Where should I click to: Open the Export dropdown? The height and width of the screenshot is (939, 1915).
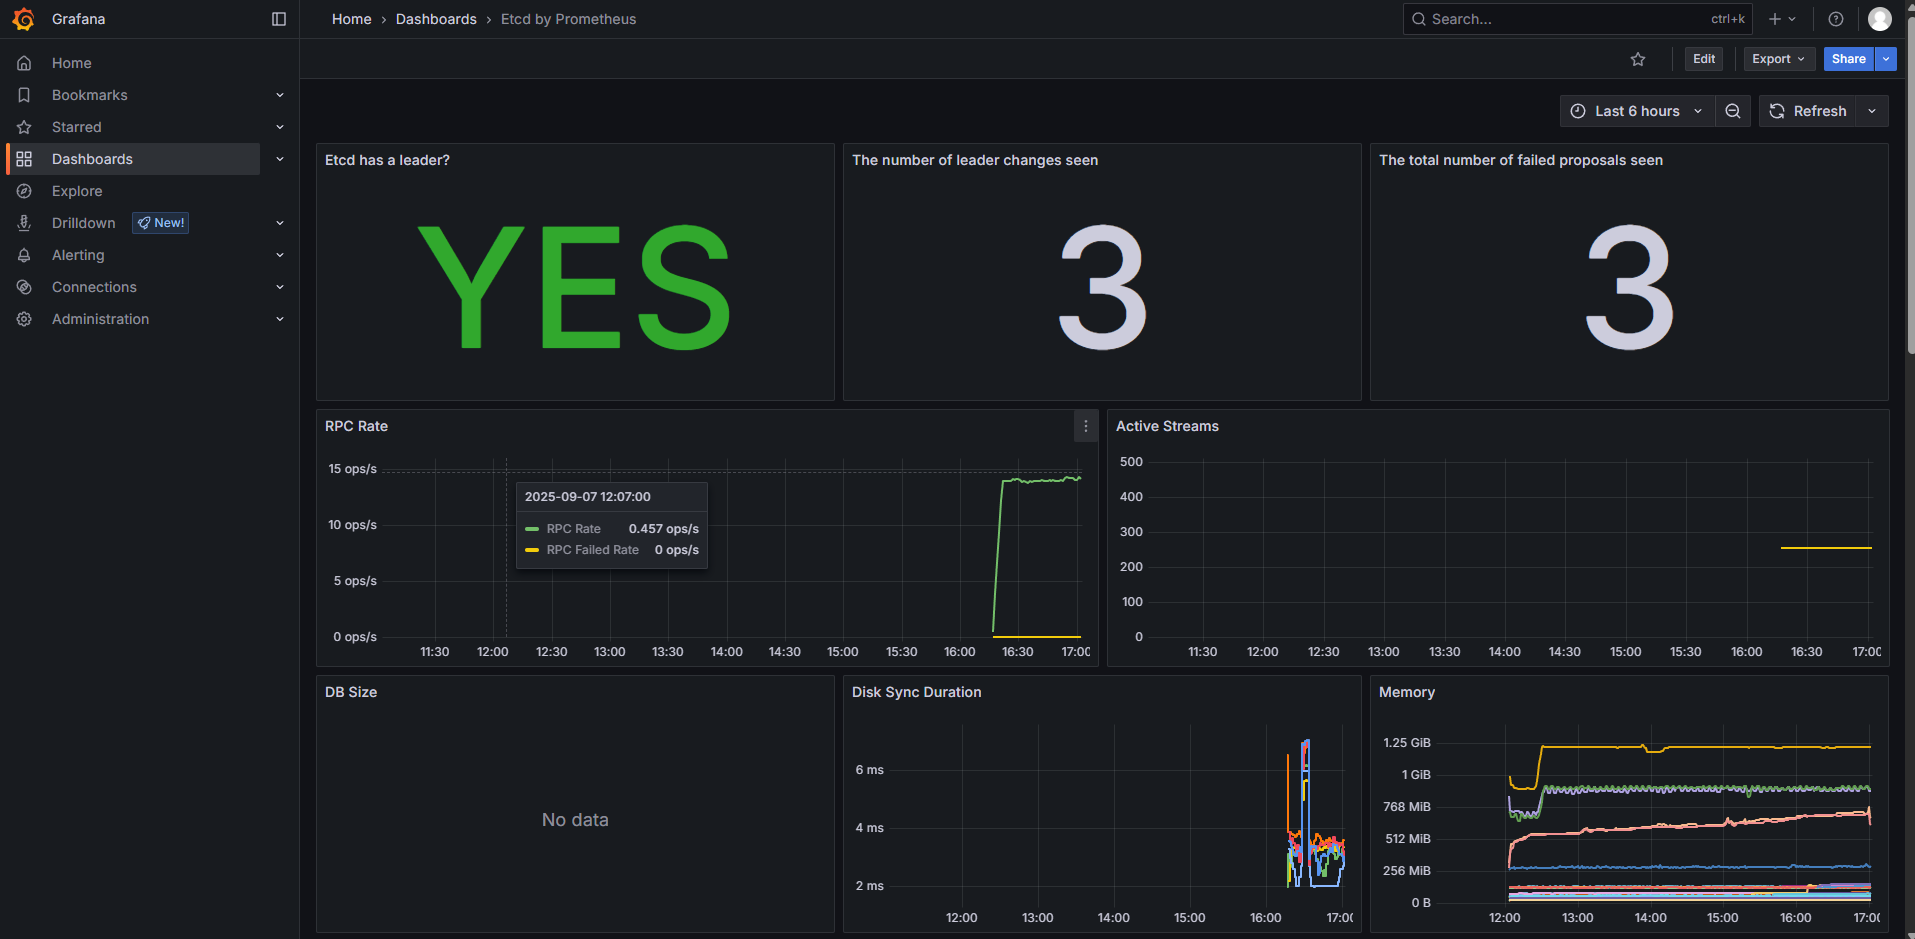pyautogui.click(x=1779, y=59)
